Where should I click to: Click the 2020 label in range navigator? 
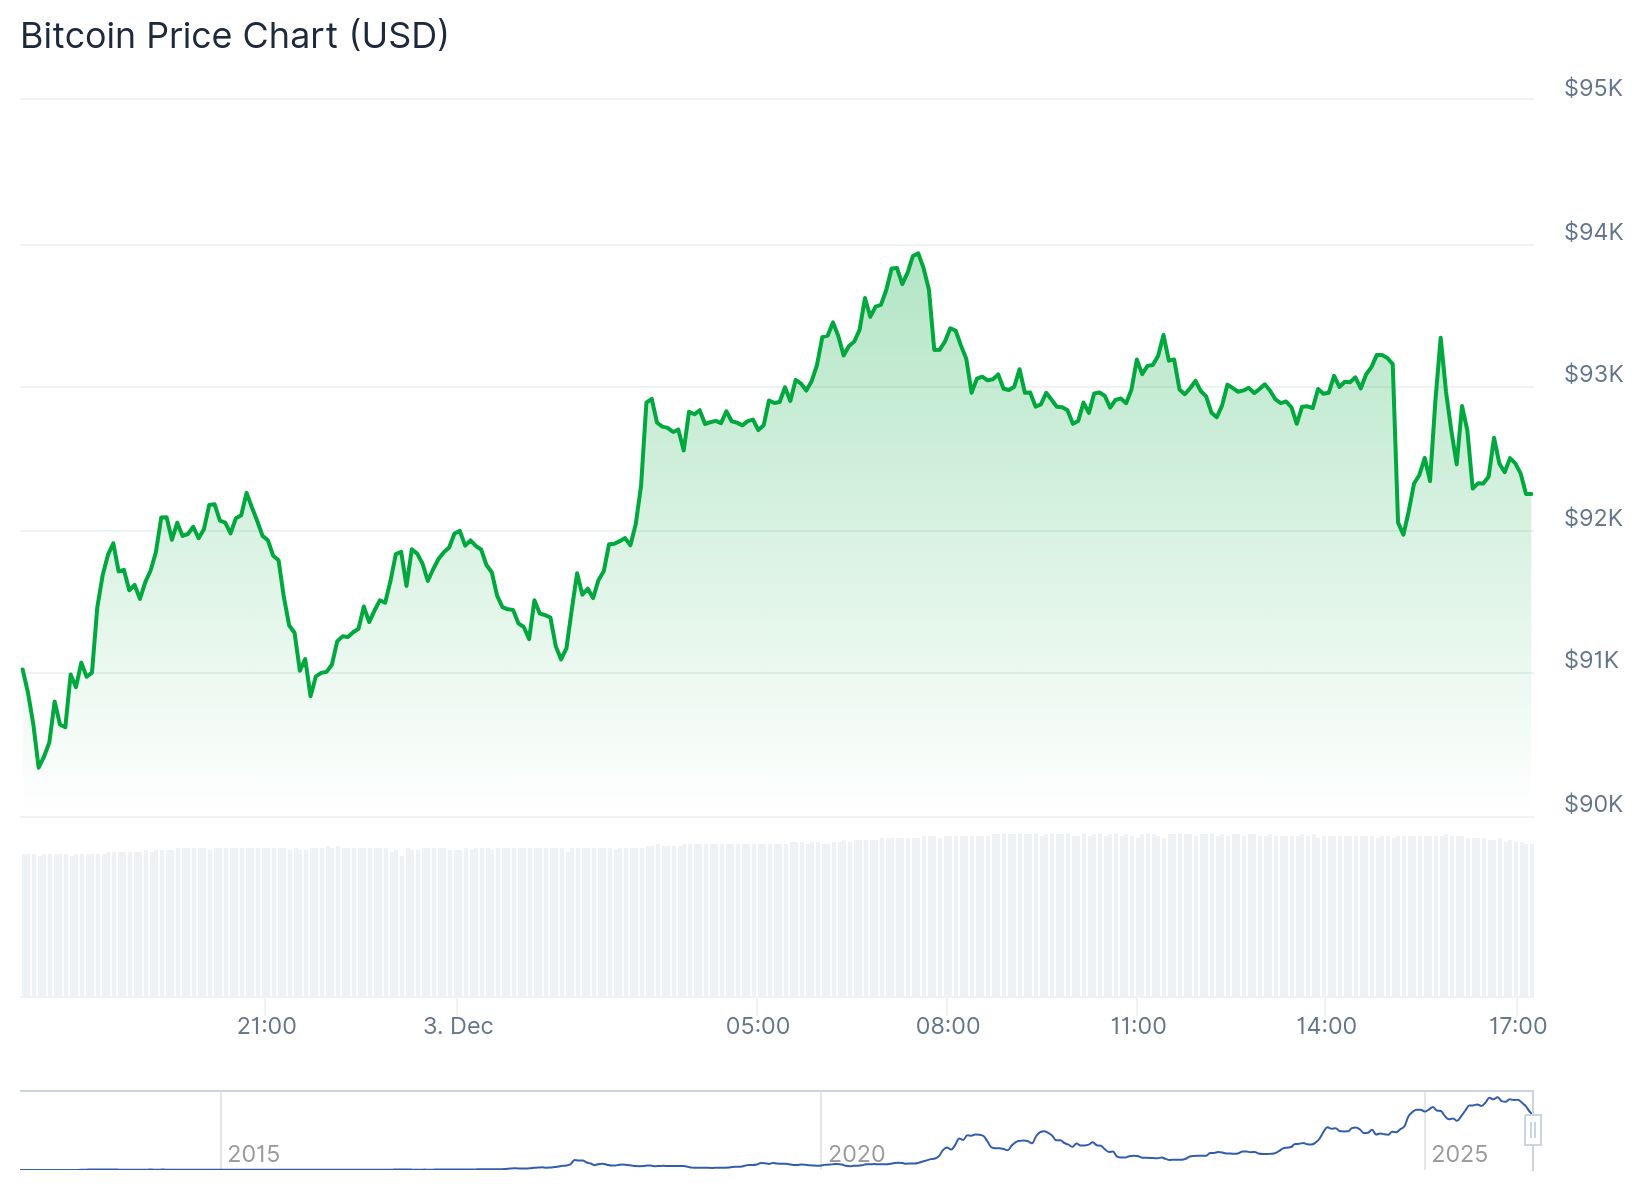[857, 1154]
